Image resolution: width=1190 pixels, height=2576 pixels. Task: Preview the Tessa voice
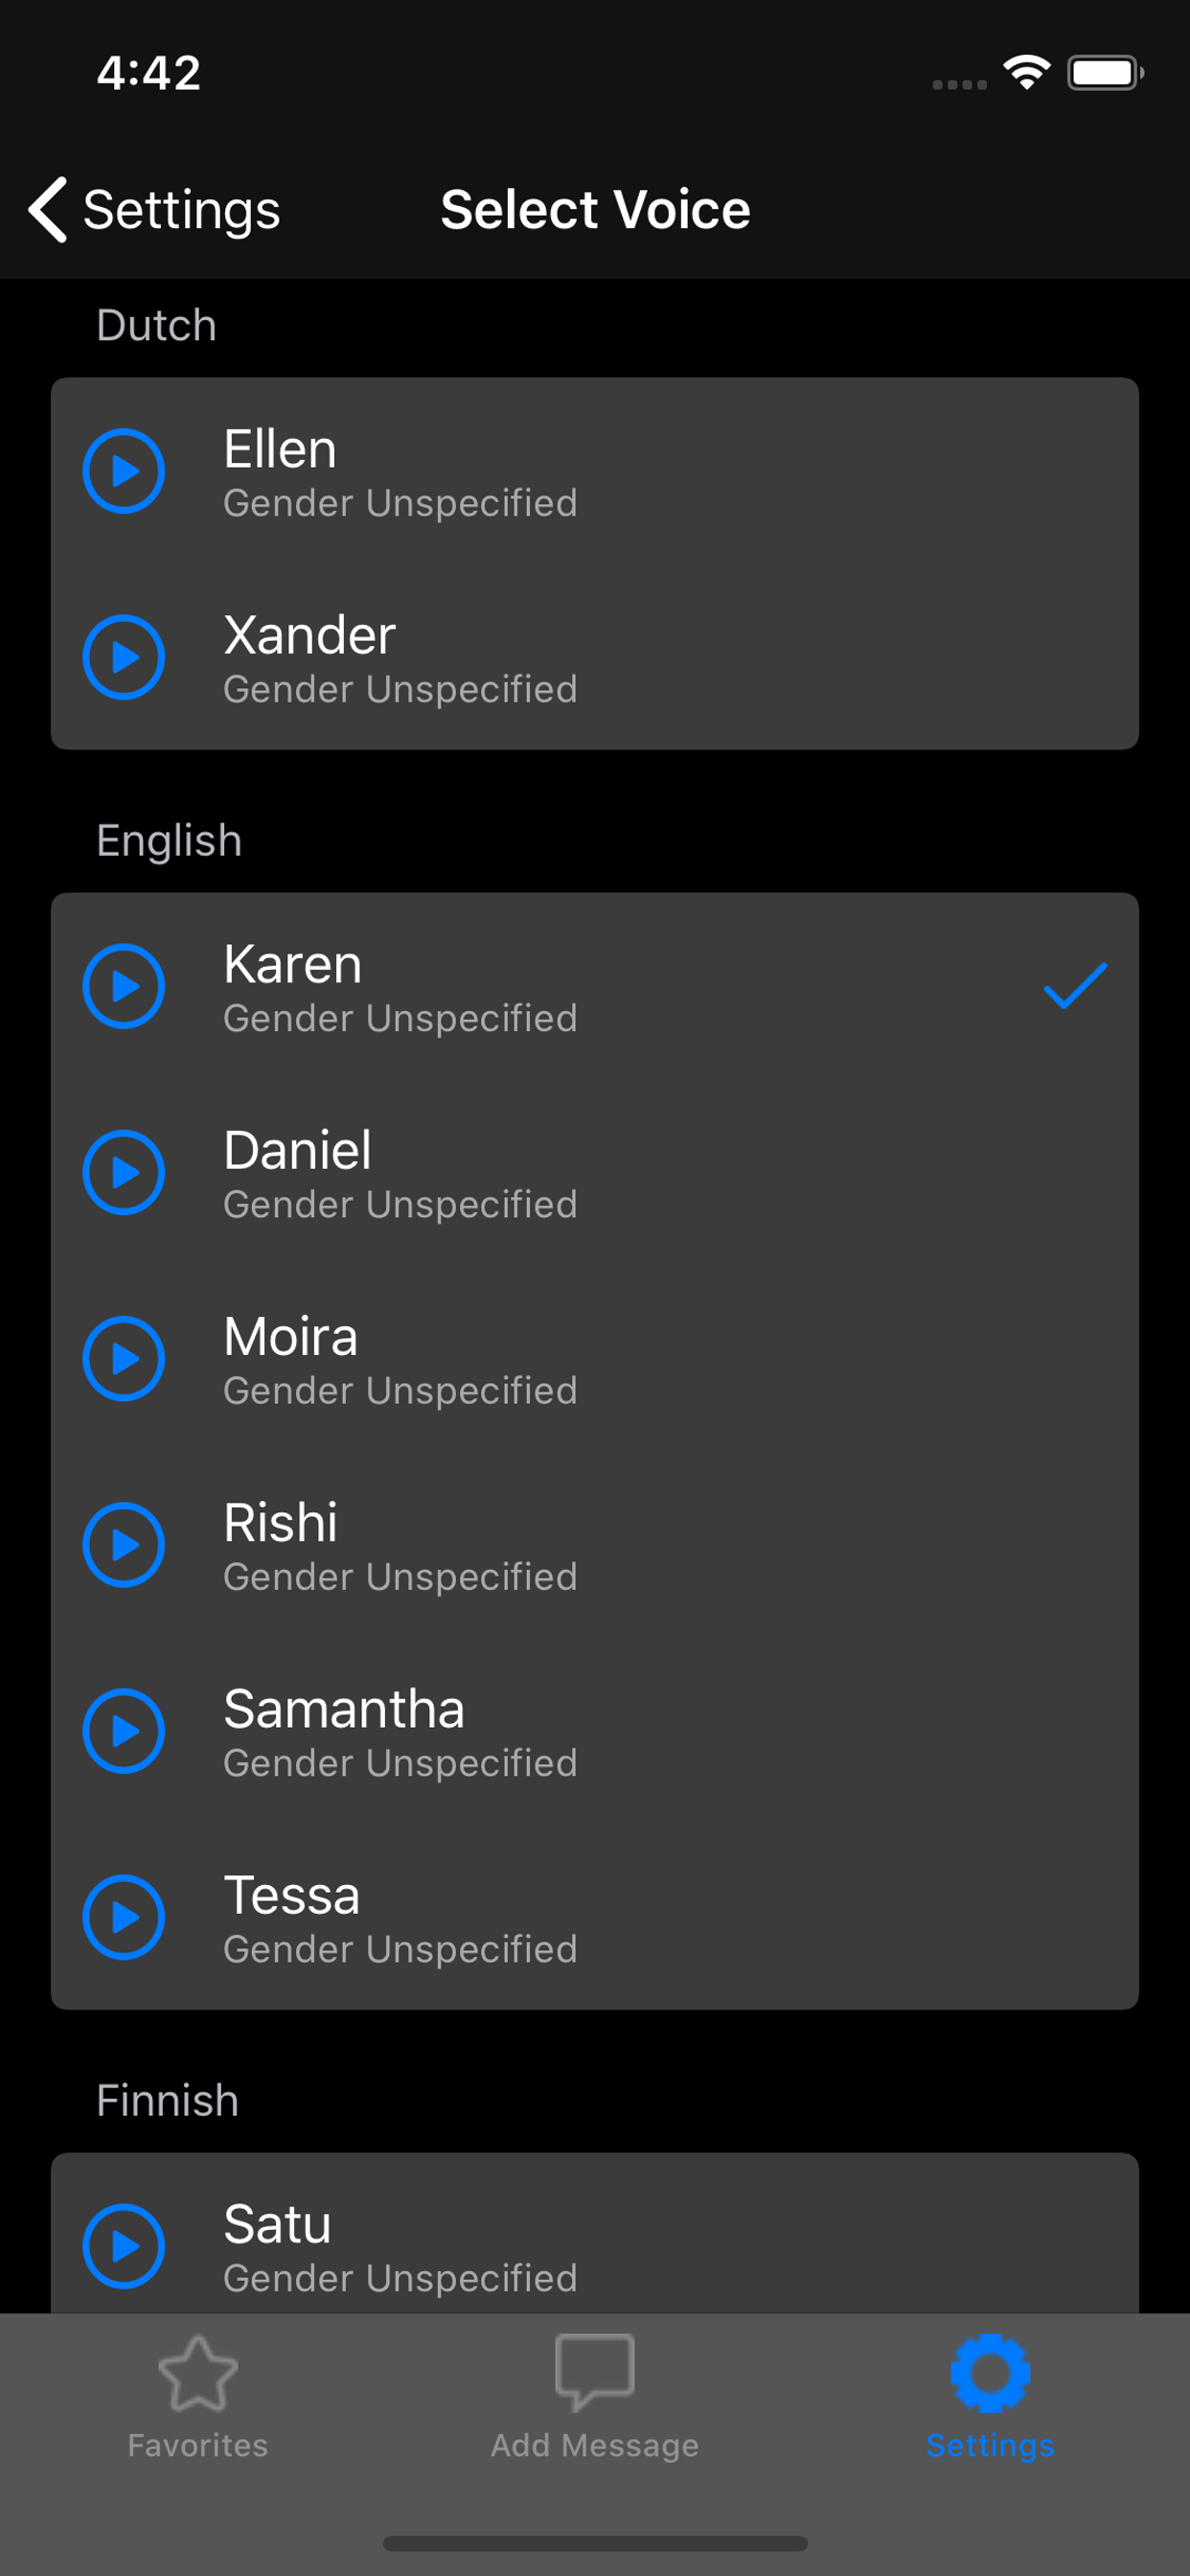tap(124, 1916)
